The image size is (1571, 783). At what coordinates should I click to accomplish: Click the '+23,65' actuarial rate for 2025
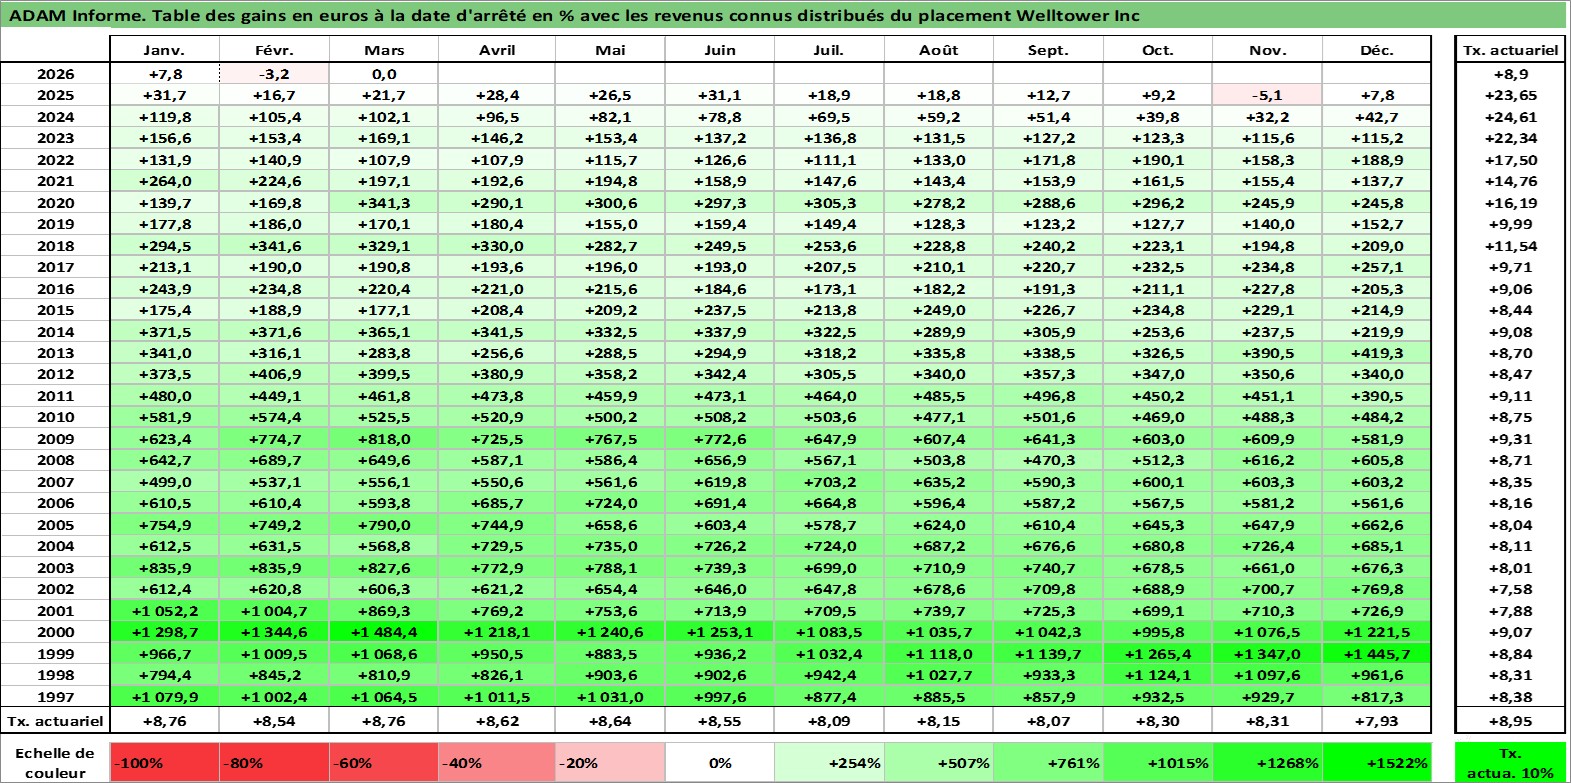(1510, 95)
